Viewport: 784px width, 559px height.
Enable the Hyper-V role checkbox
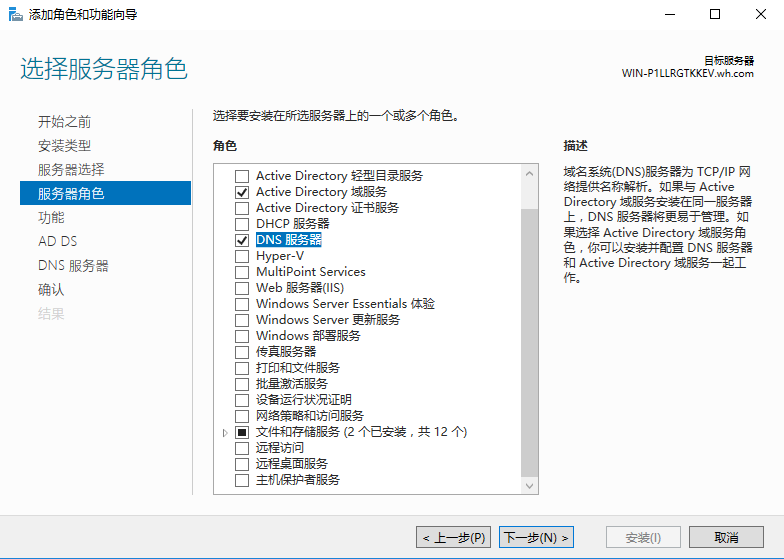(241, 256)
